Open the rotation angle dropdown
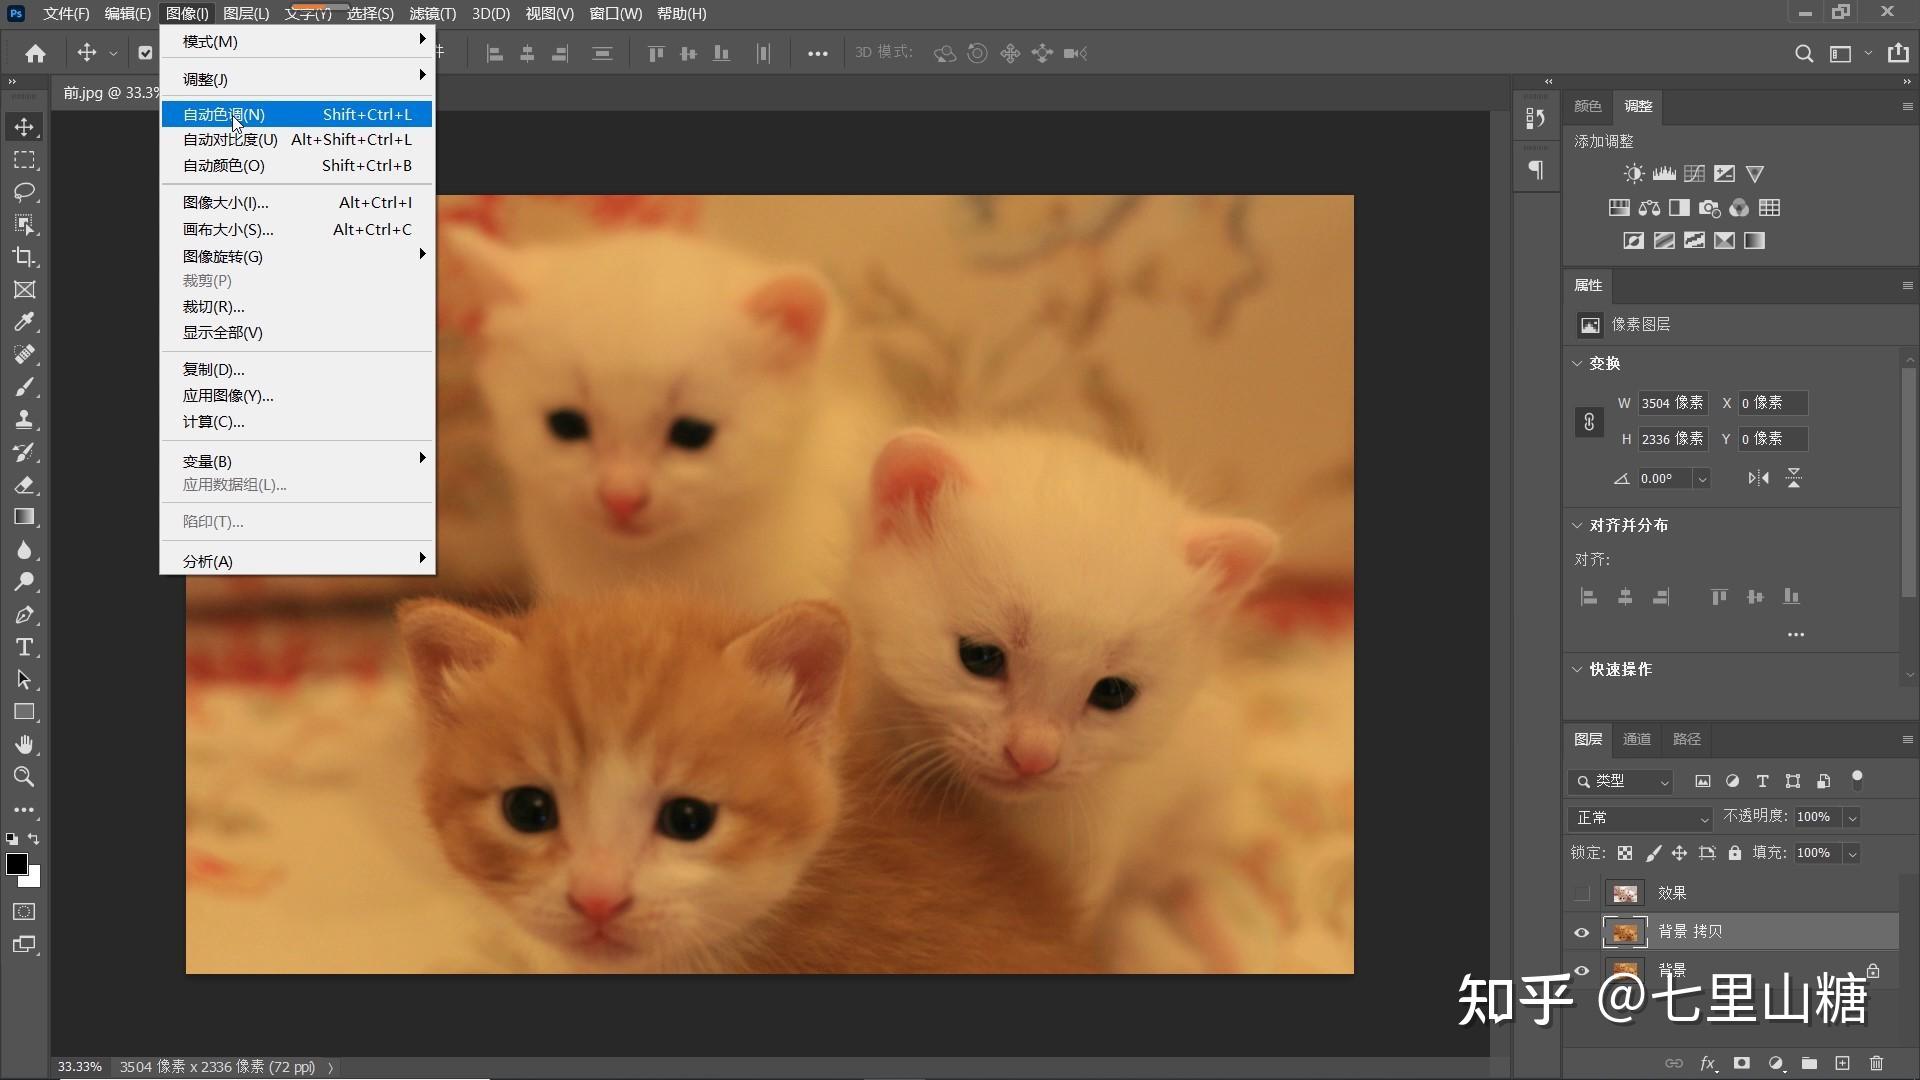 coord(1702,479)
